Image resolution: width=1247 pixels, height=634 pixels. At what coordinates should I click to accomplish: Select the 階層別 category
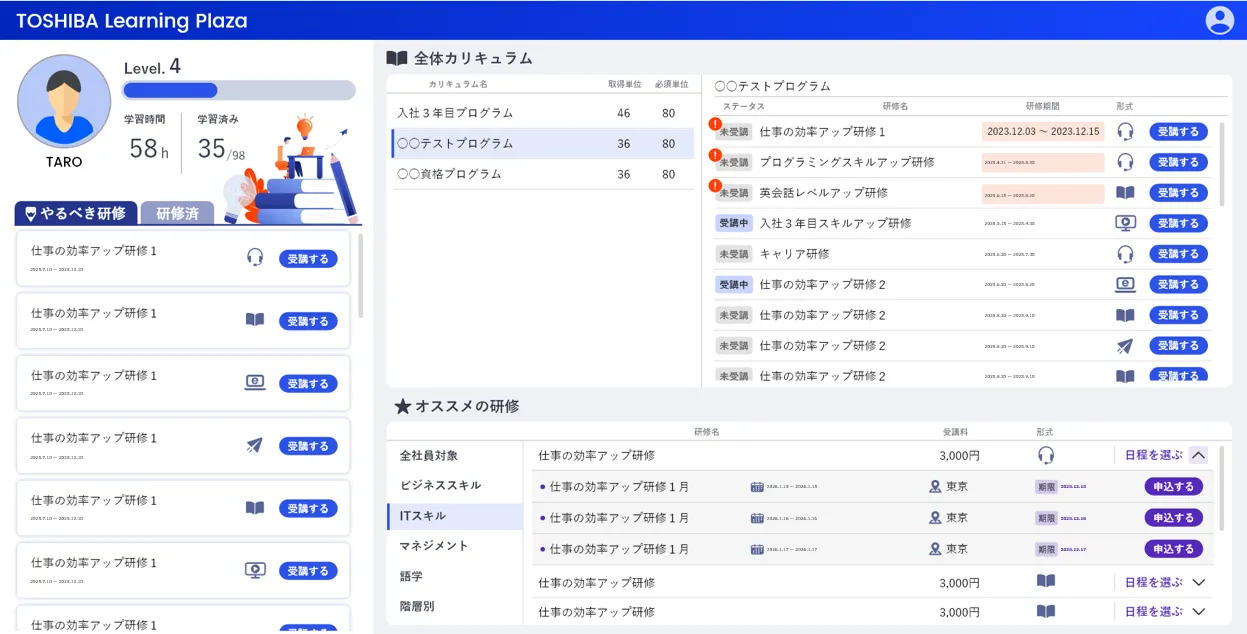pyautogui.click(x=455, y=606)
